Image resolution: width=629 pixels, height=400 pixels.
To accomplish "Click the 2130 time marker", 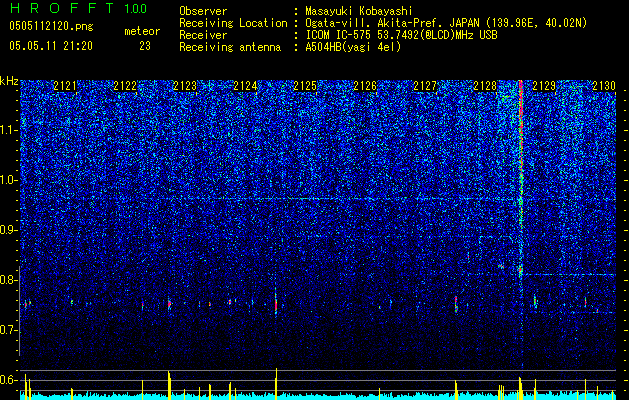I will click(x=604, y=86).
